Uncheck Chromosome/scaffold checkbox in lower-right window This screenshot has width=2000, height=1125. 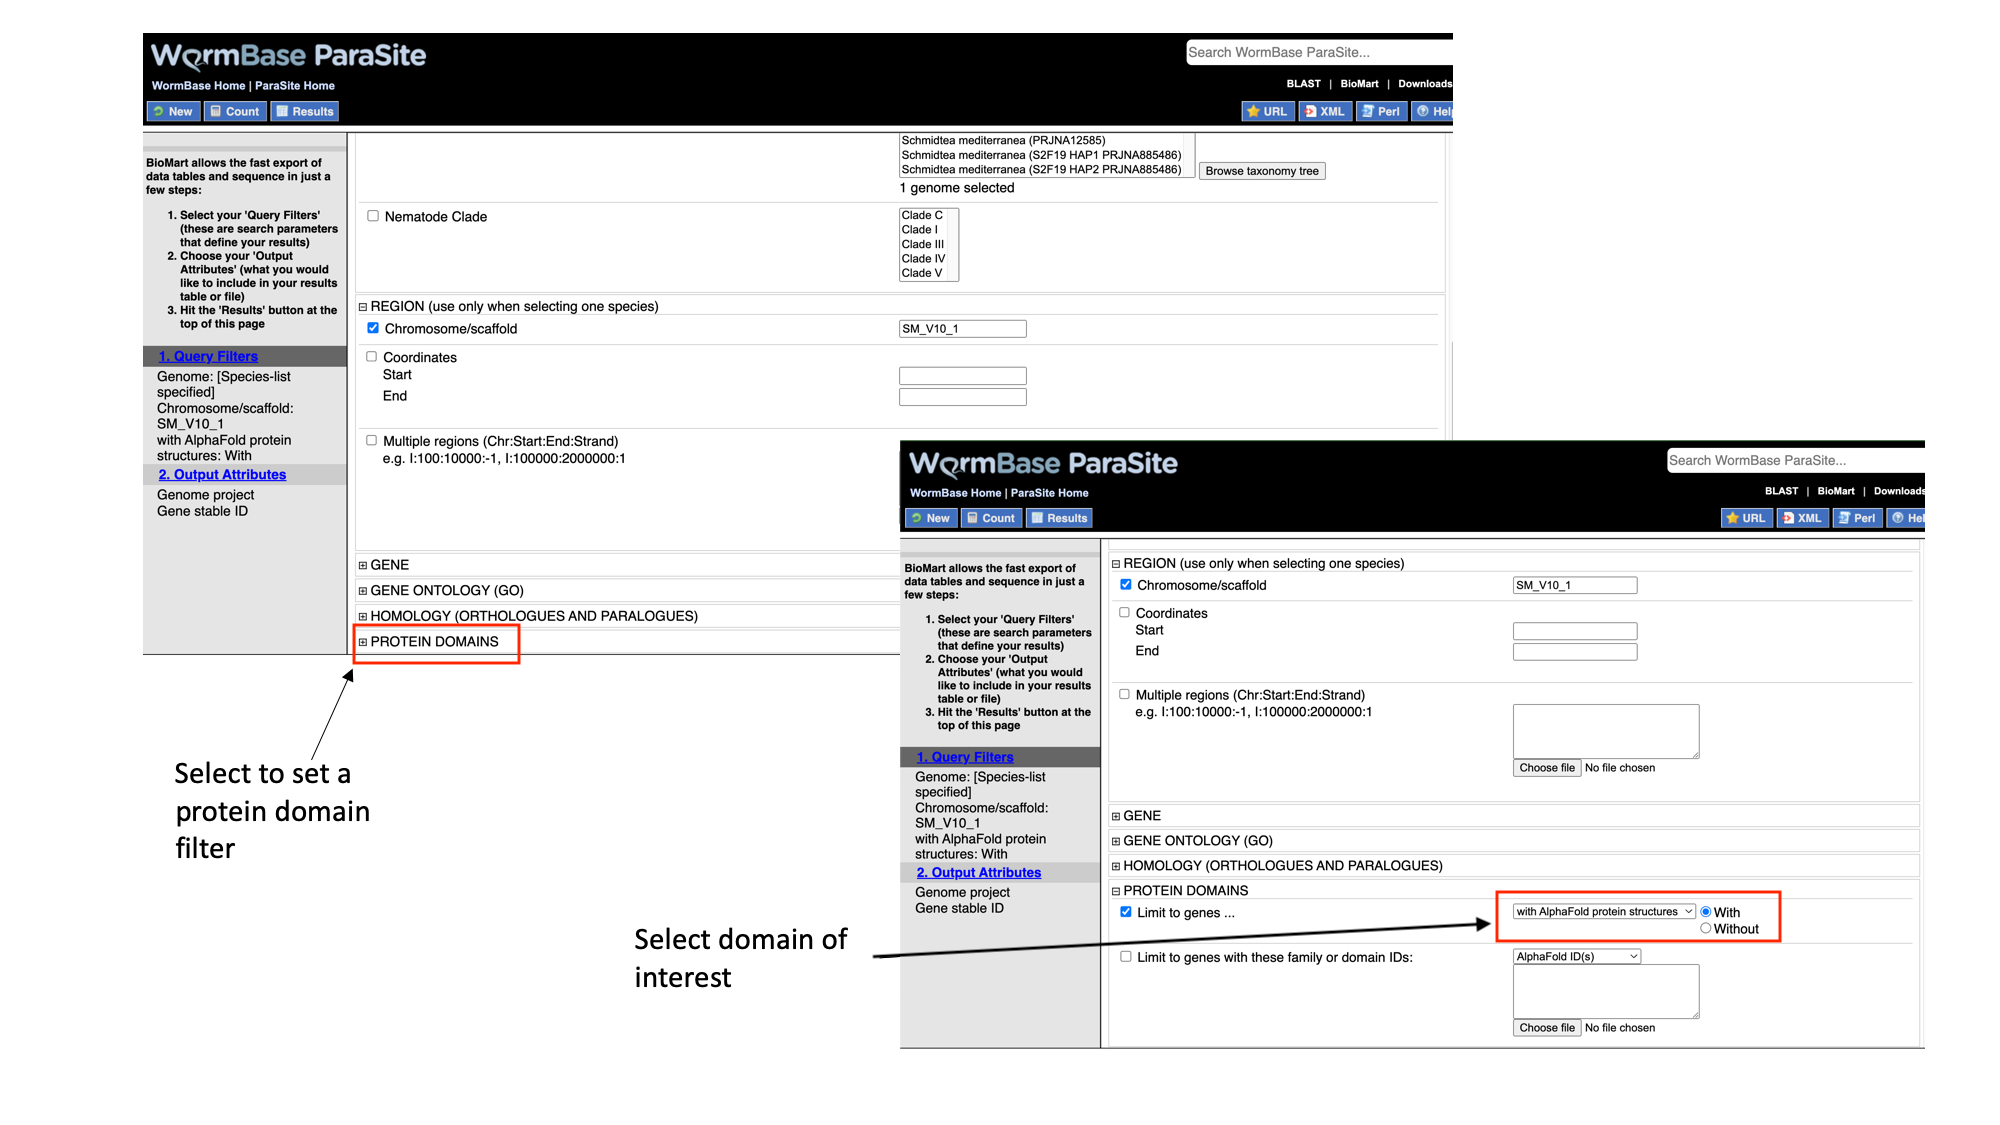(1126, 585)
